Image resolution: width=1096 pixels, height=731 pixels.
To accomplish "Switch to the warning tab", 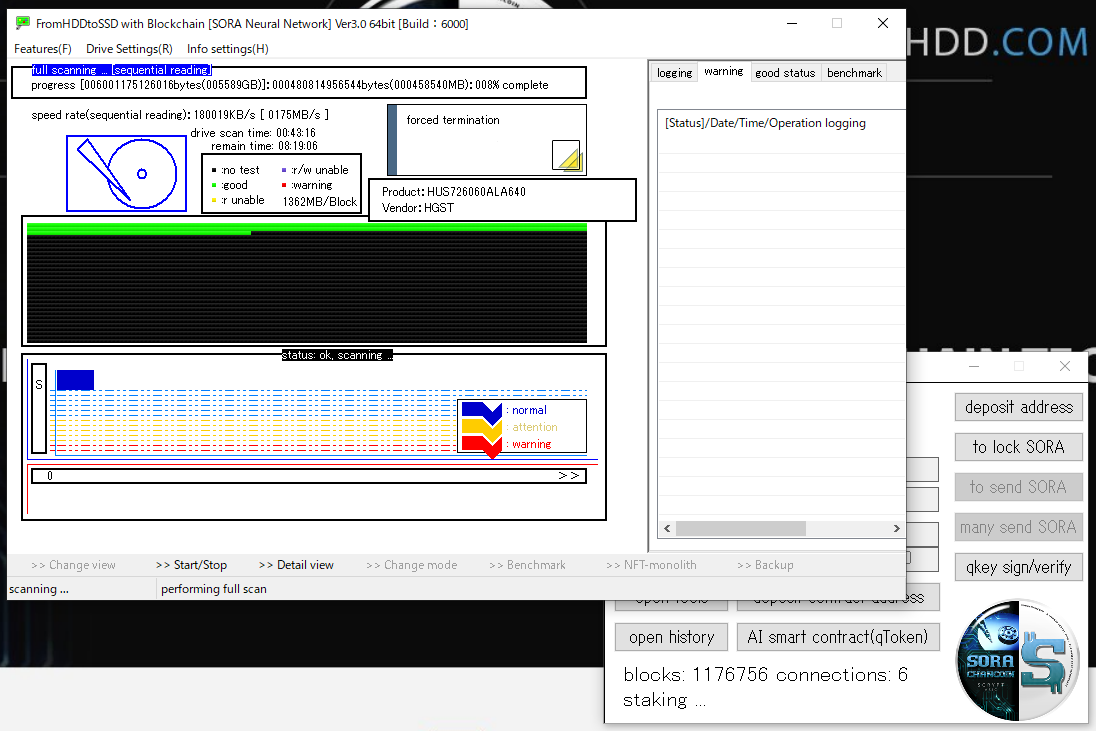I will pos(723,71).
